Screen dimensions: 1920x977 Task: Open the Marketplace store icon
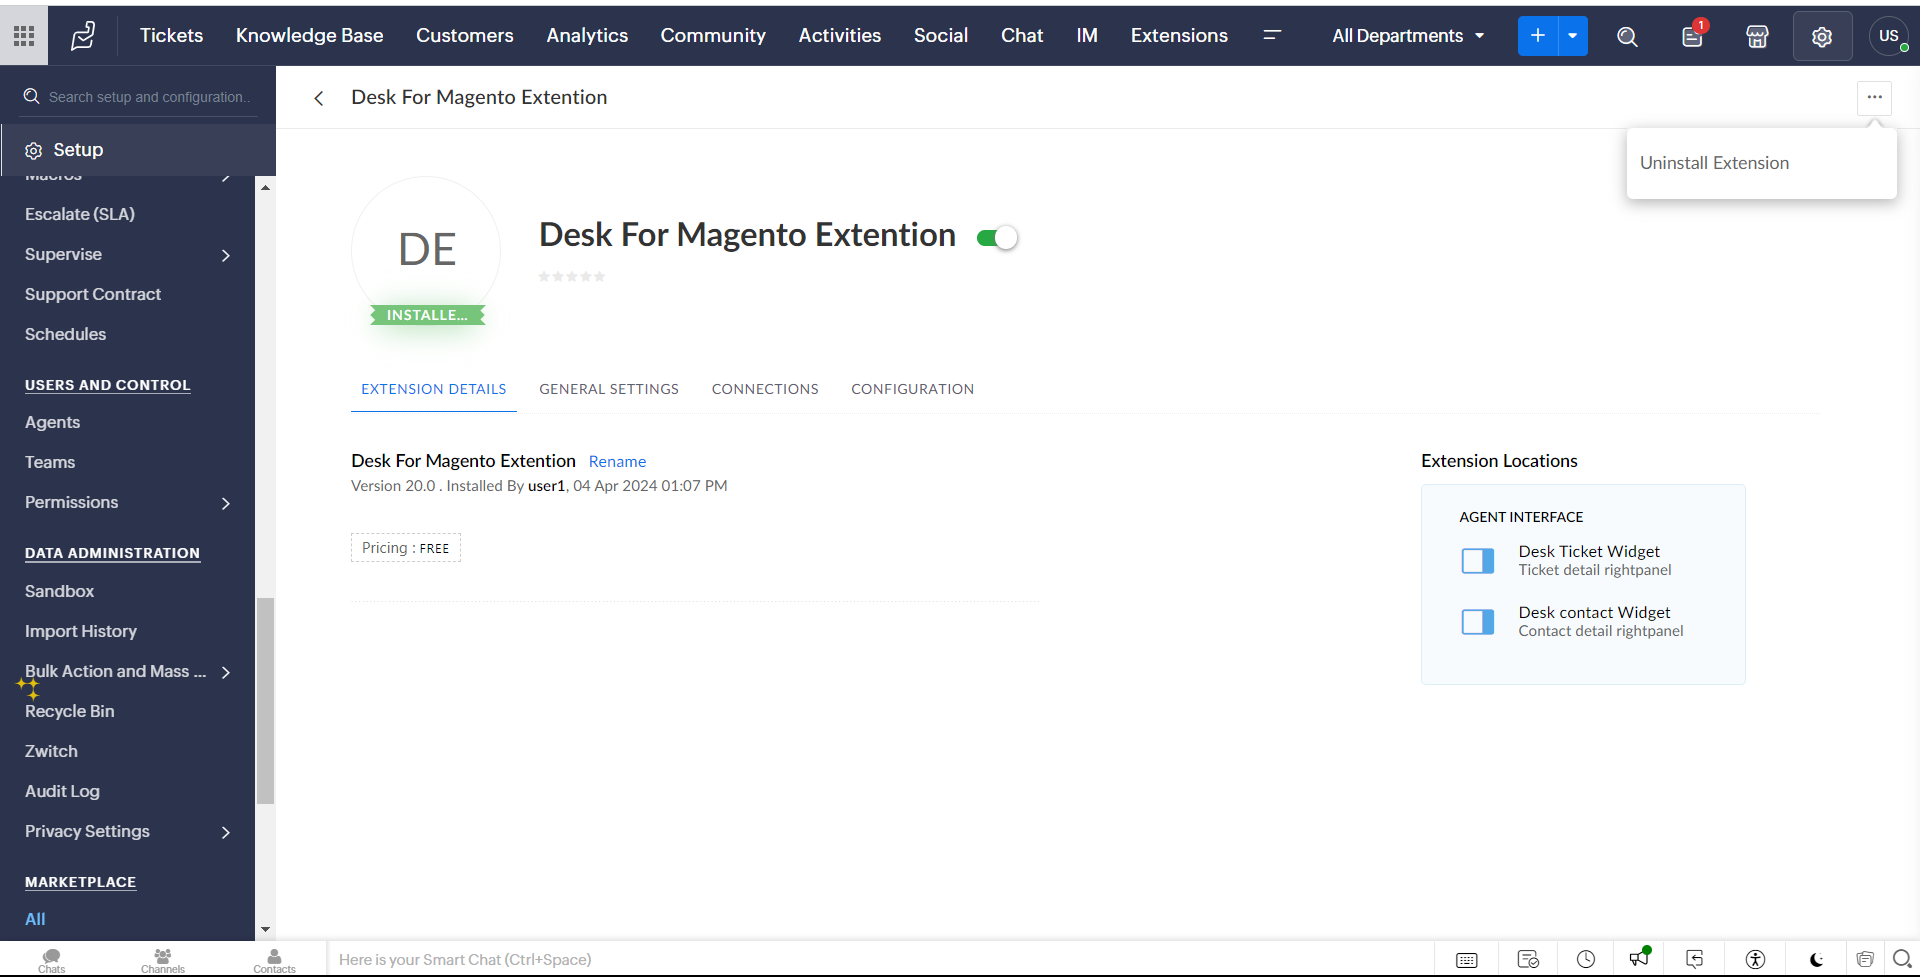(1757, 37)
